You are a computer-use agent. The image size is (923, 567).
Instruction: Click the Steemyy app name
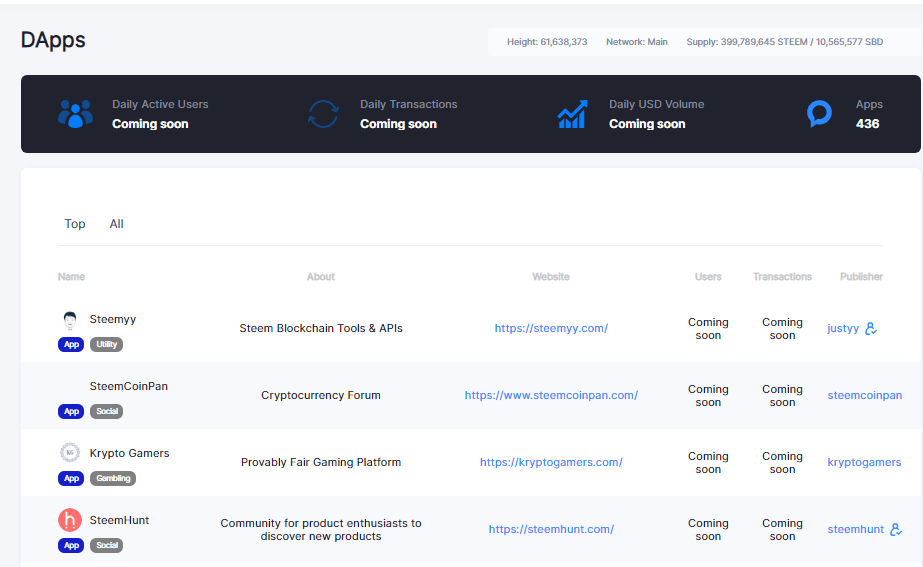(x=112, y=319)
